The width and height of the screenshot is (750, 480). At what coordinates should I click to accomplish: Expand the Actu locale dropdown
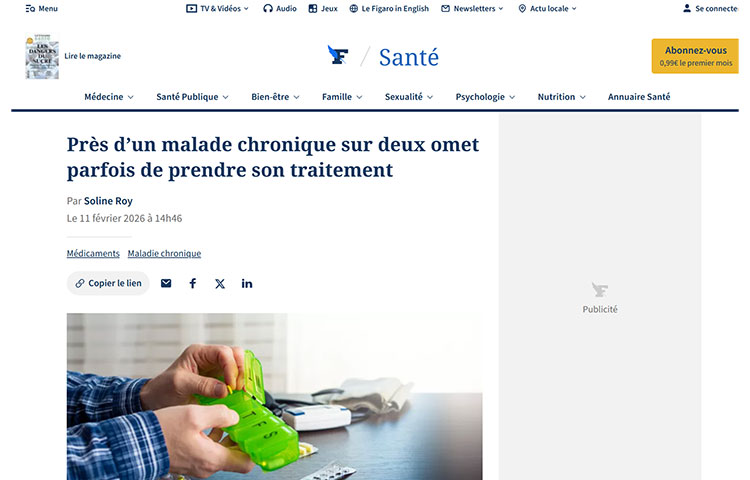[548, 9]
